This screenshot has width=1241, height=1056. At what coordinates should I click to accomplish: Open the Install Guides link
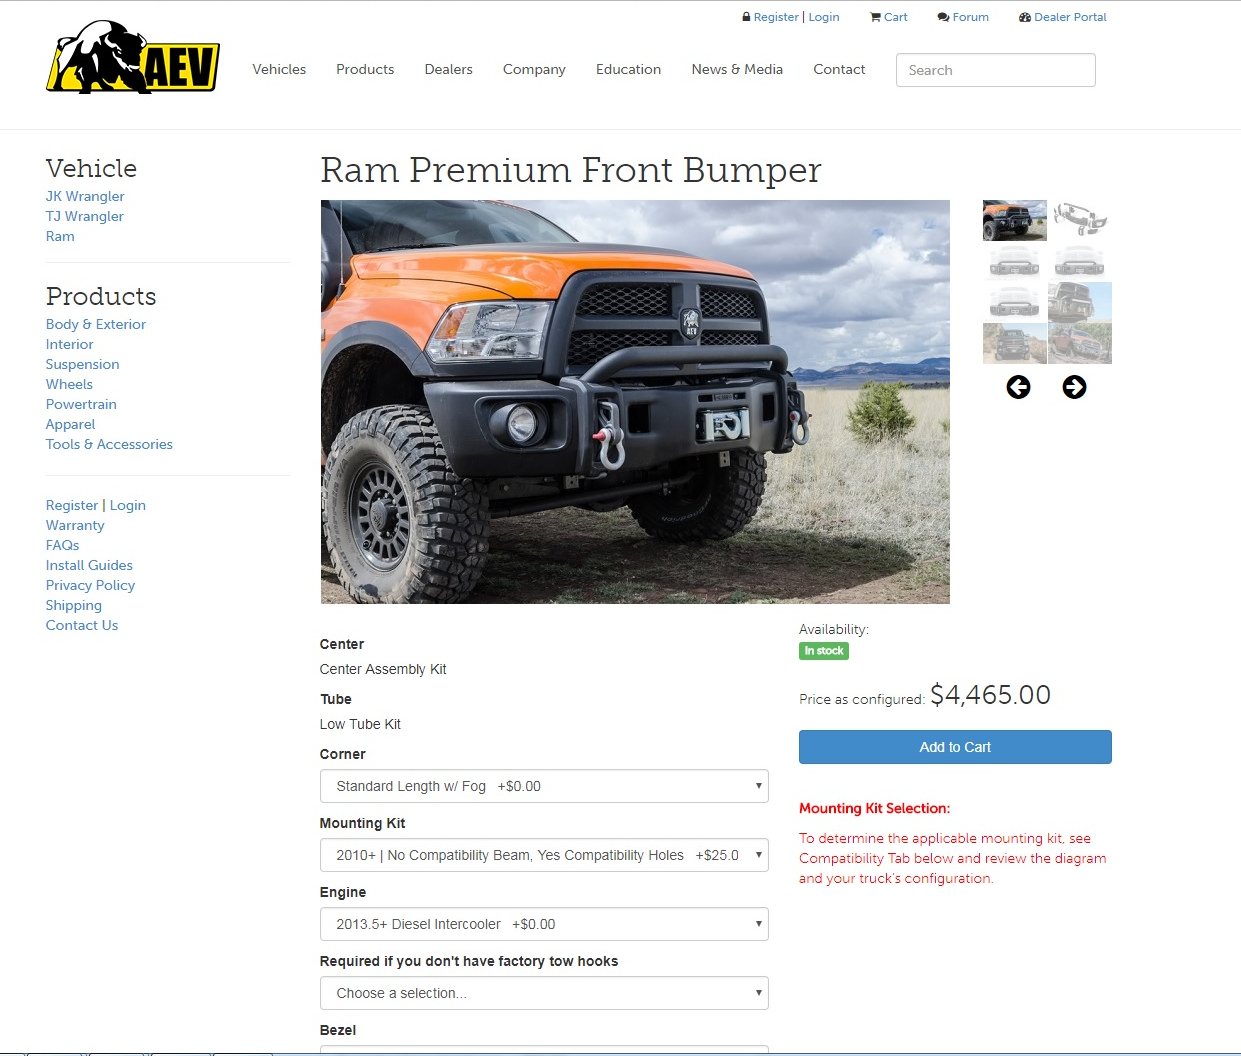(x=89, y=565)
